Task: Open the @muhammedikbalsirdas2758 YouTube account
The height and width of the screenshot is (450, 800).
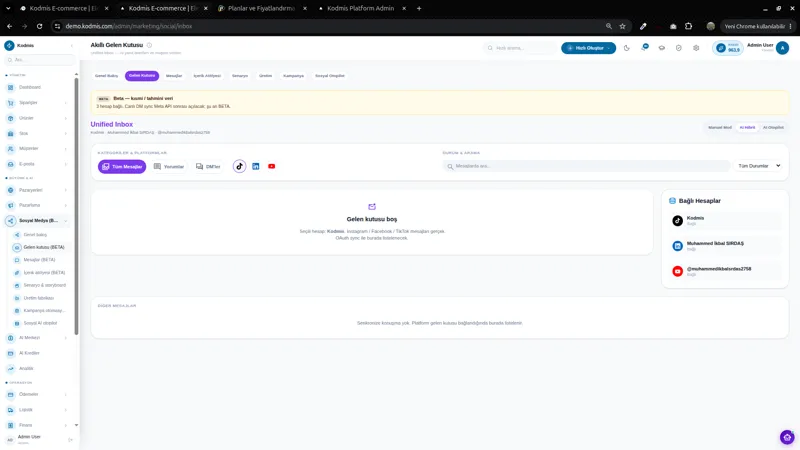Action: (724, 271)
